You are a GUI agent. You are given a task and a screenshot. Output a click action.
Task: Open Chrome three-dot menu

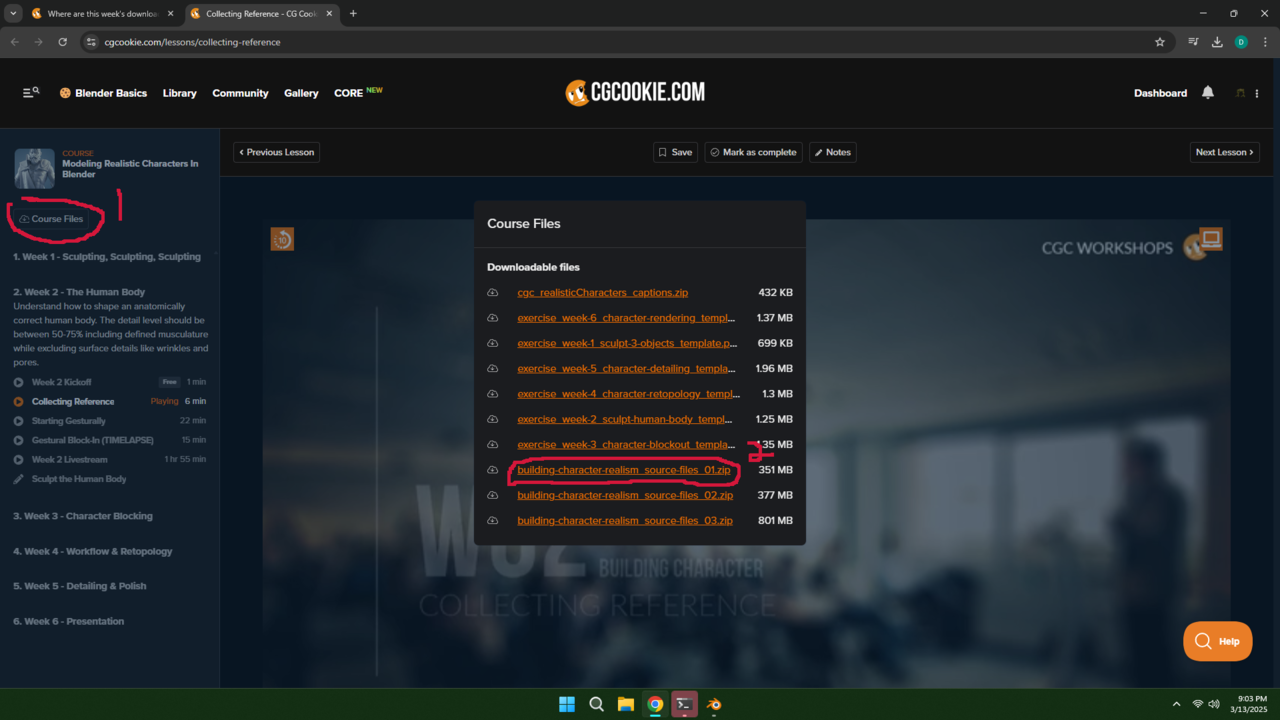coord(1265,42)
